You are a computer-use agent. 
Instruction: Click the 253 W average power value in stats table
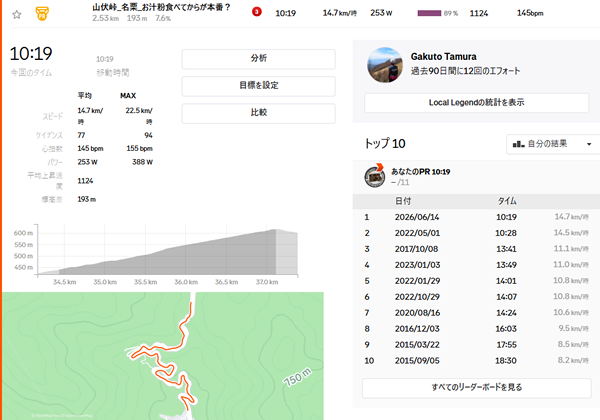click(87, 162)
